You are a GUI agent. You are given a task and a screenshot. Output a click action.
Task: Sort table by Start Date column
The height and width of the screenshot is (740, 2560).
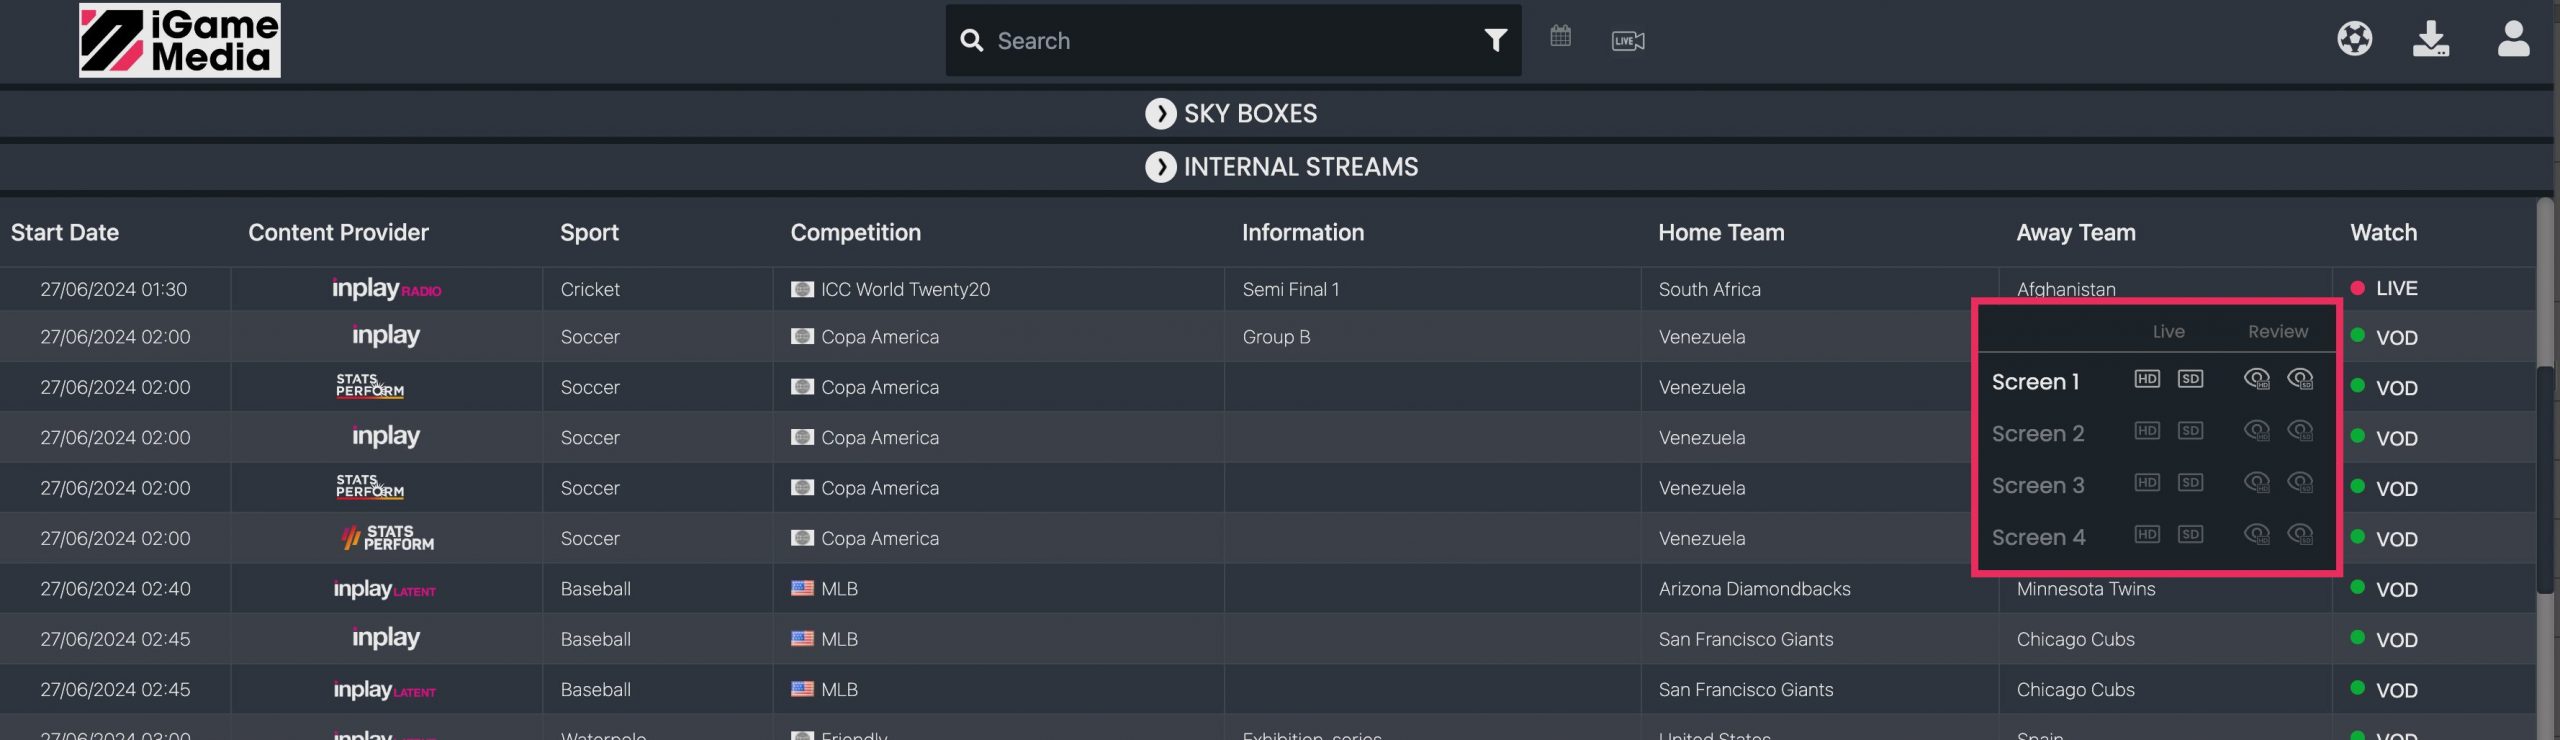pyautogui.click(x=65, y=233)
